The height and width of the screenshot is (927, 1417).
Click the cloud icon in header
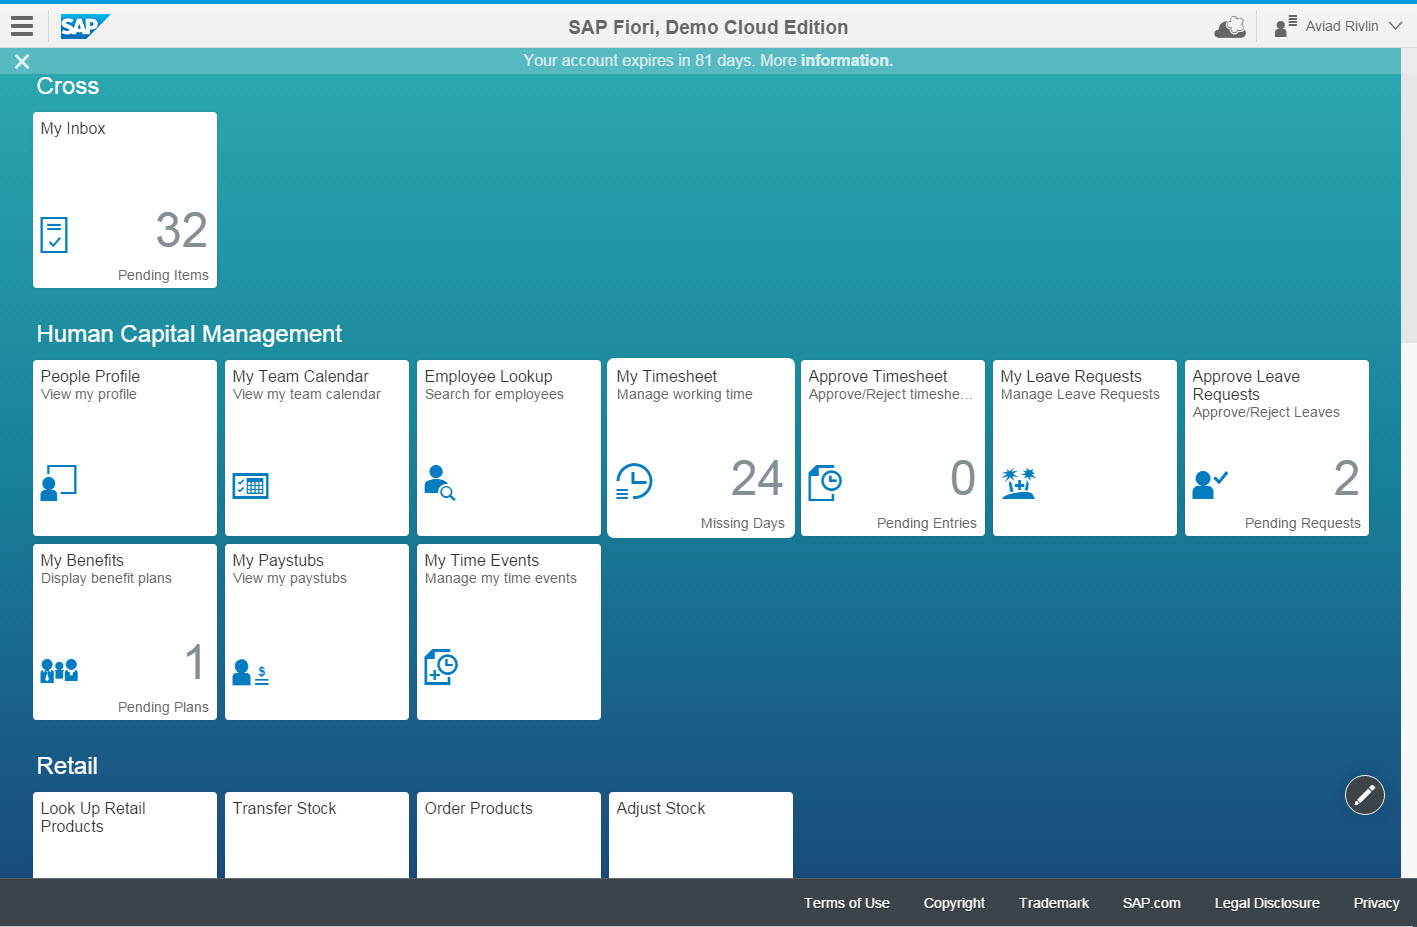pos(1230,27)
